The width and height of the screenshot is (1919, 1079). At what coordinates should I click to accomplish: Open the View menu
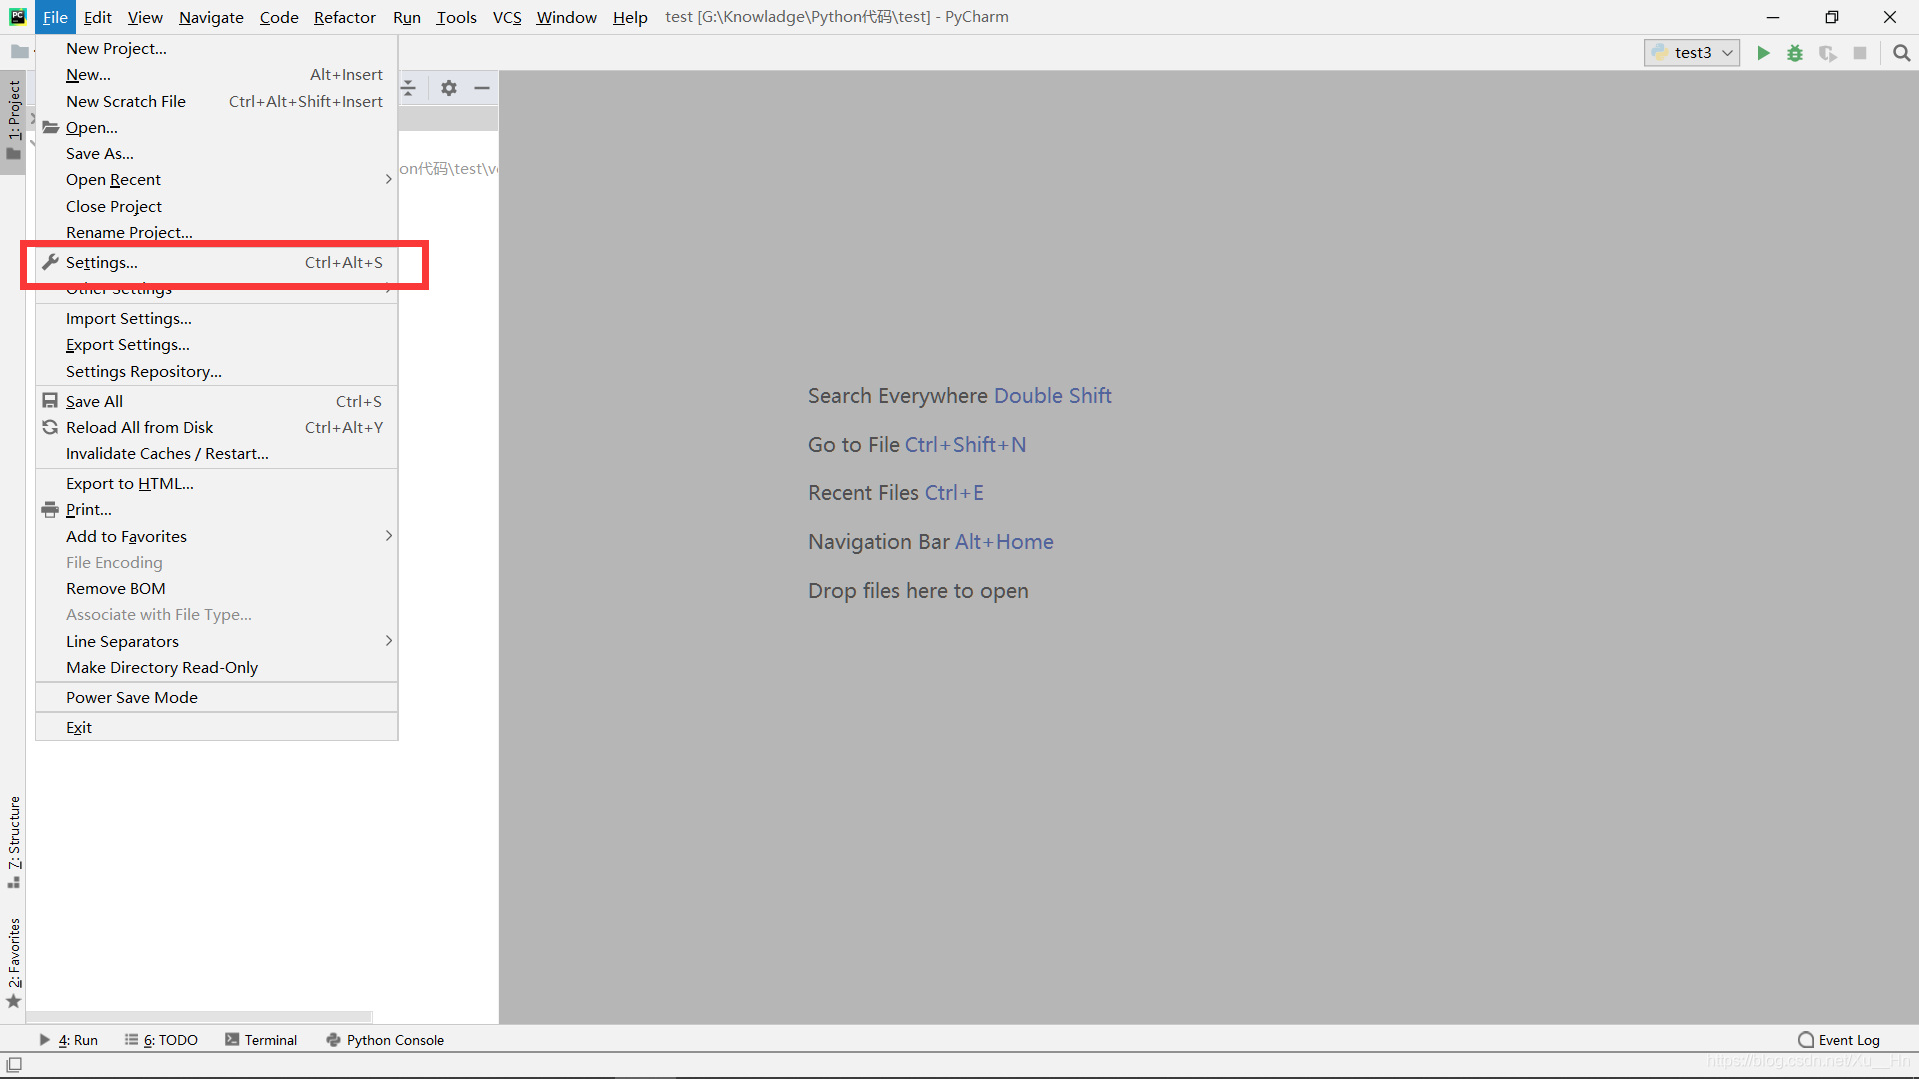tap(145, 17)
